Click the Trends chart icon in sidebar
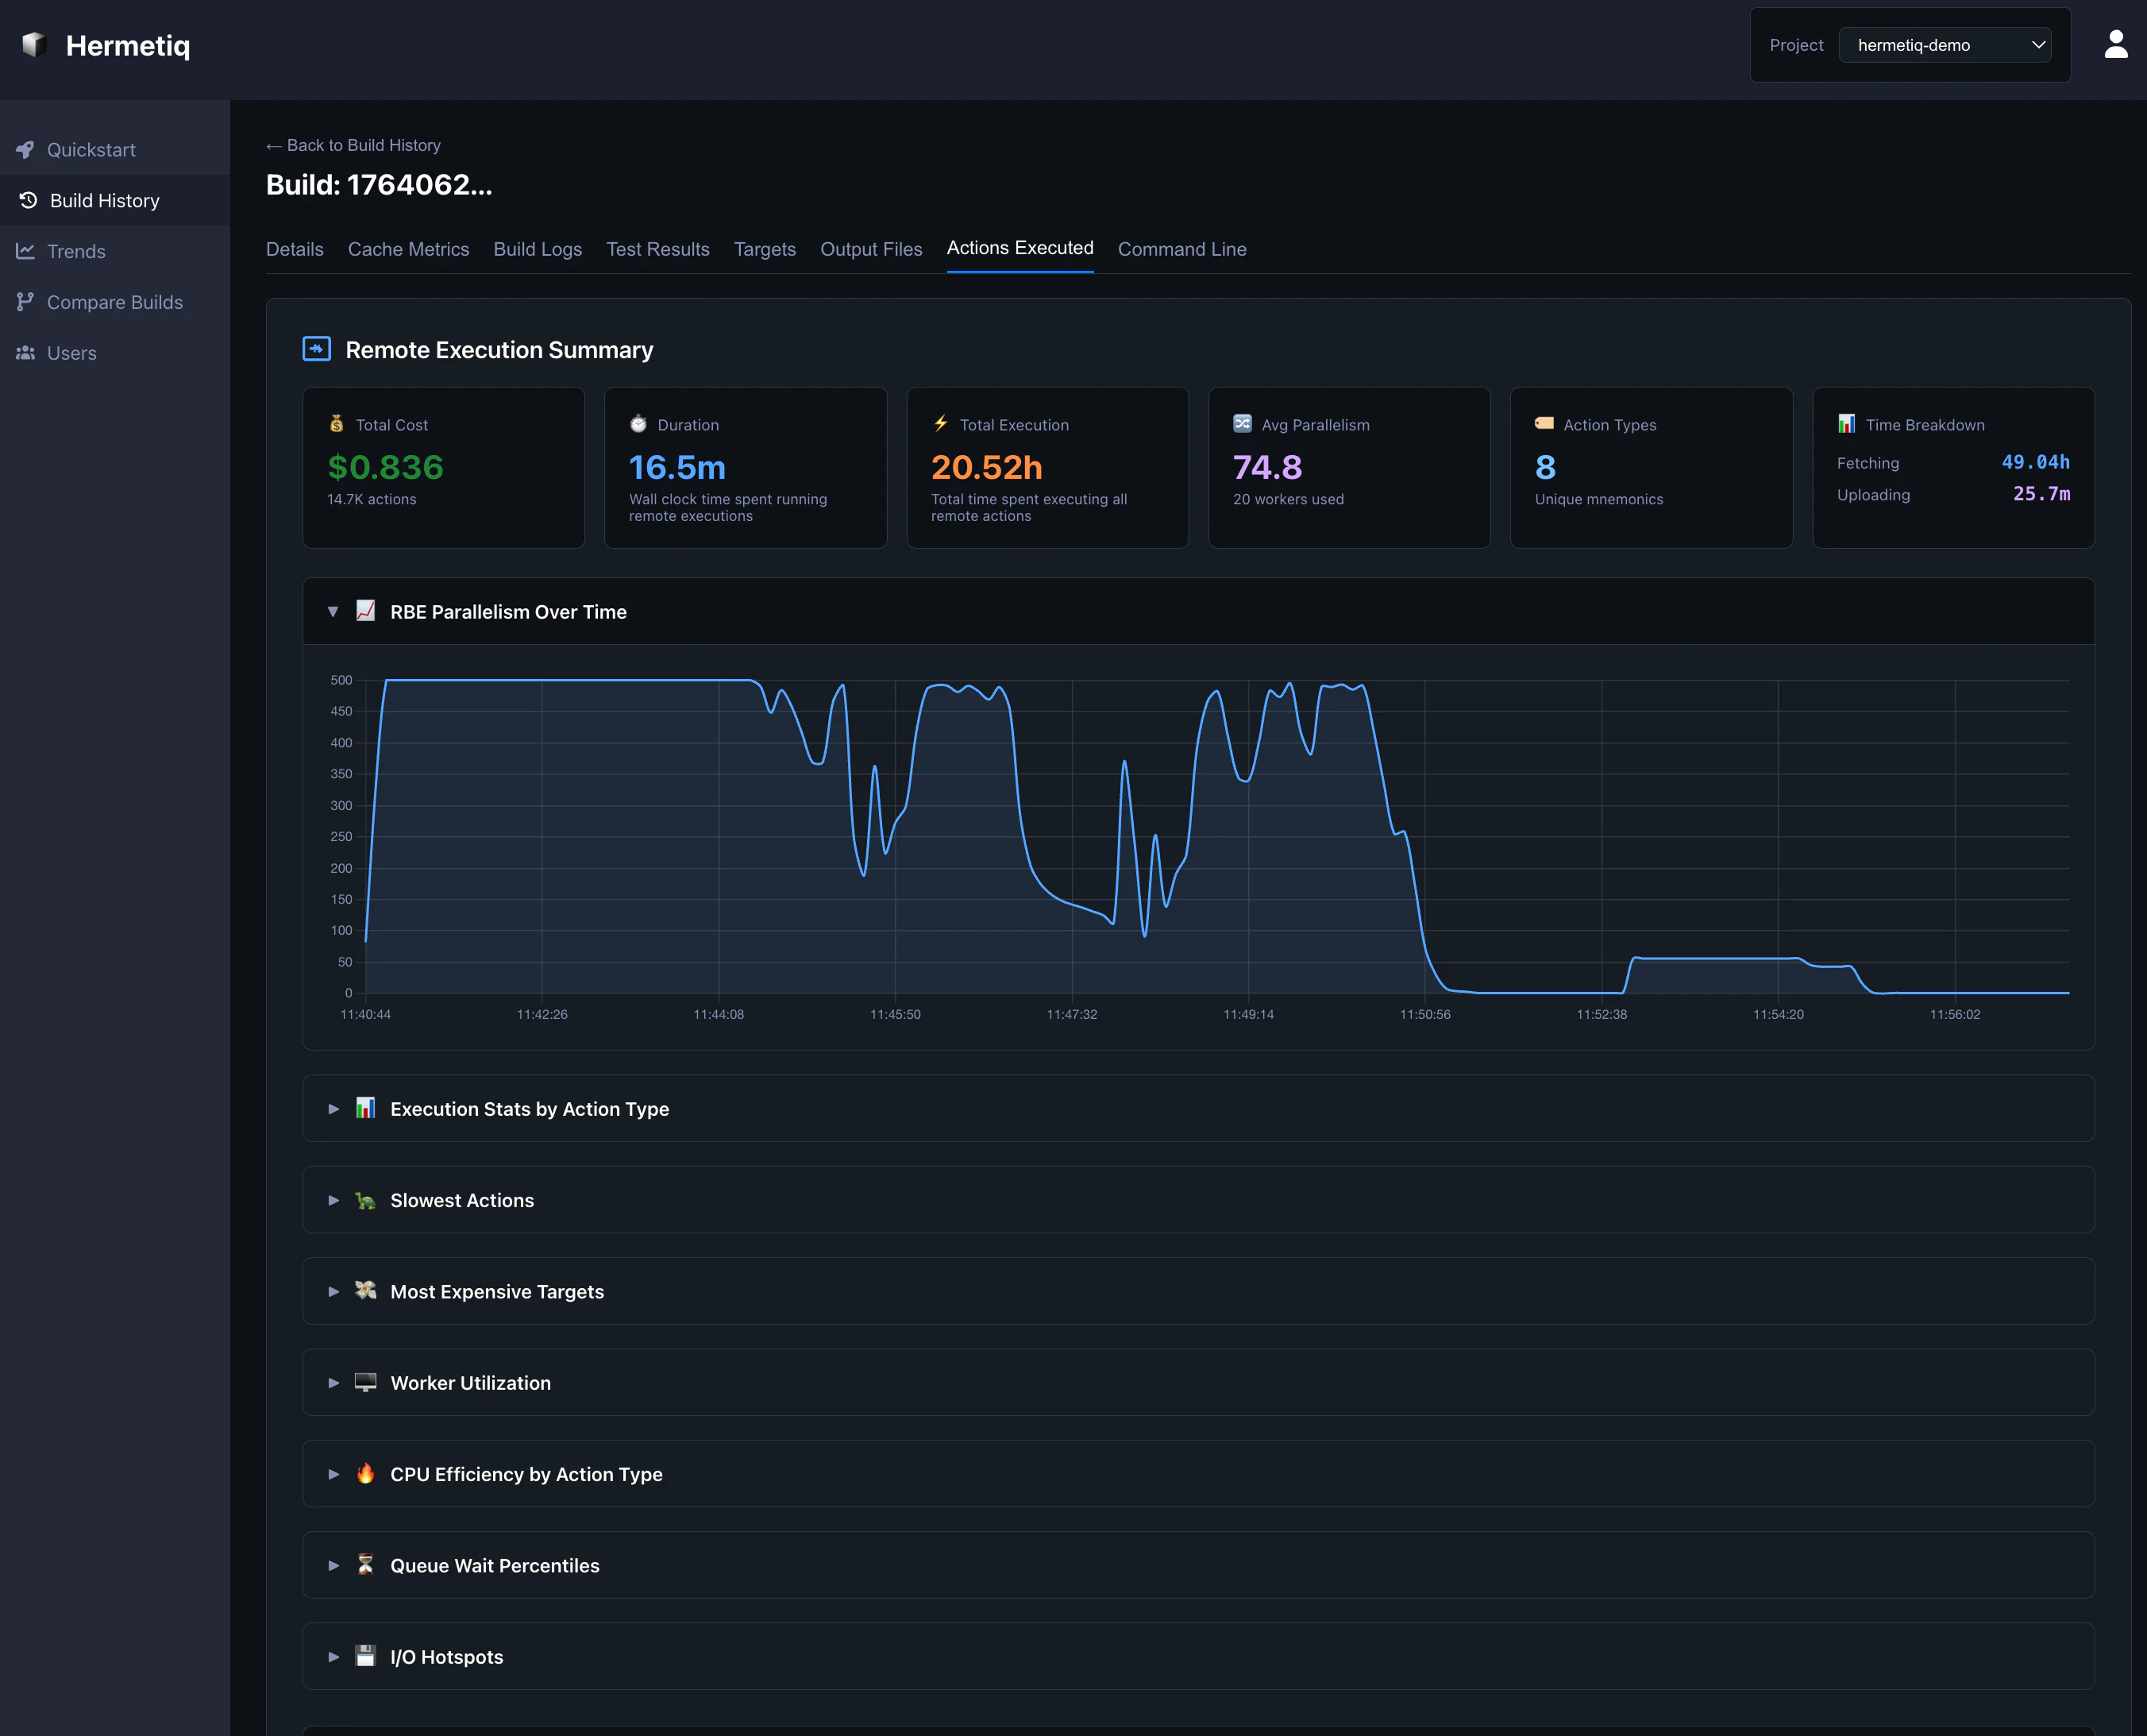 pyautogui.click(x=25, y=251)
